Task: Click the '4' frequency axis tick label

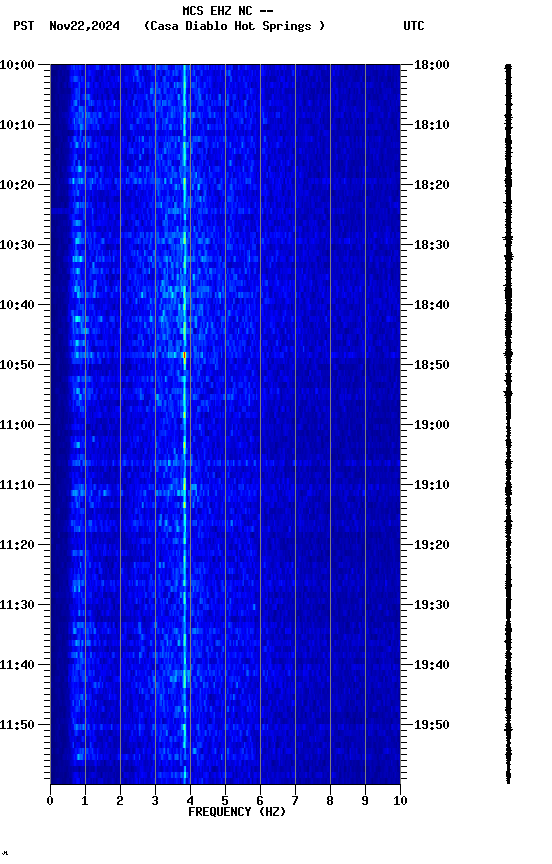Action: 190,801
